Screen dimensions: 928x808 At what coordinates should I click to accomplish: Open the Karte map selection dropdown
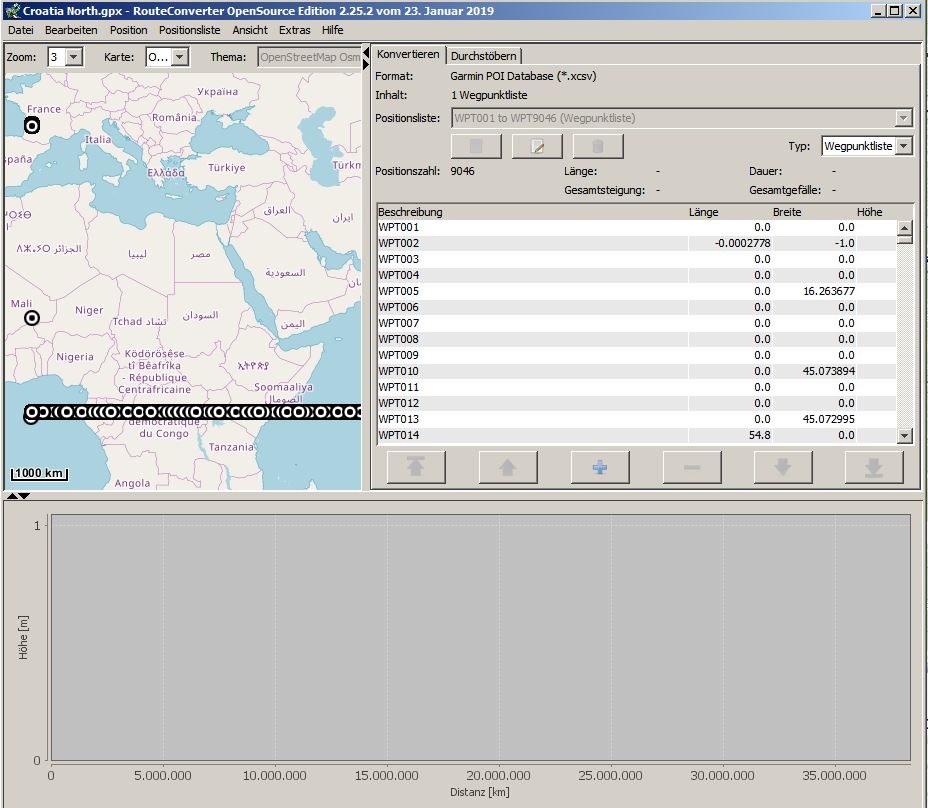[179, 58]
